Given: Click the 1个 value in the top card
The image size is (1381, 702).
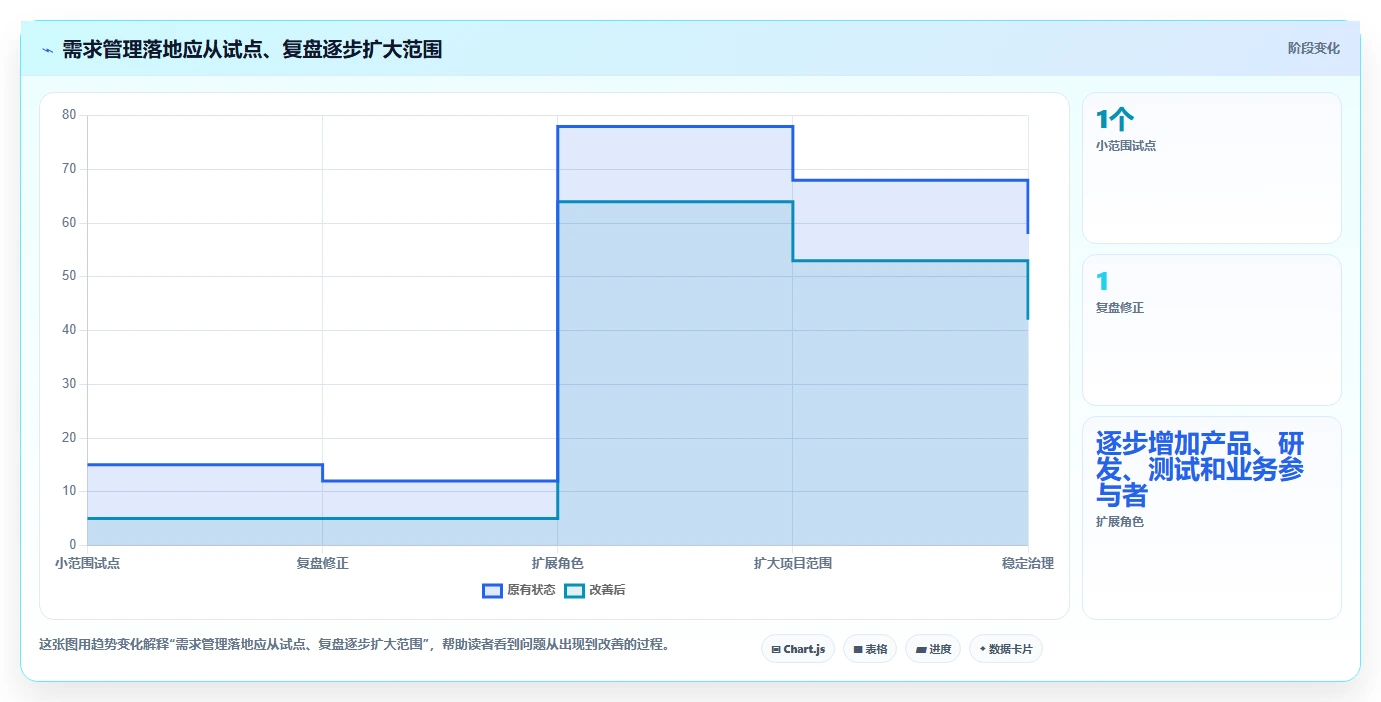Looking at the screenshot, I should point(1115,120).
